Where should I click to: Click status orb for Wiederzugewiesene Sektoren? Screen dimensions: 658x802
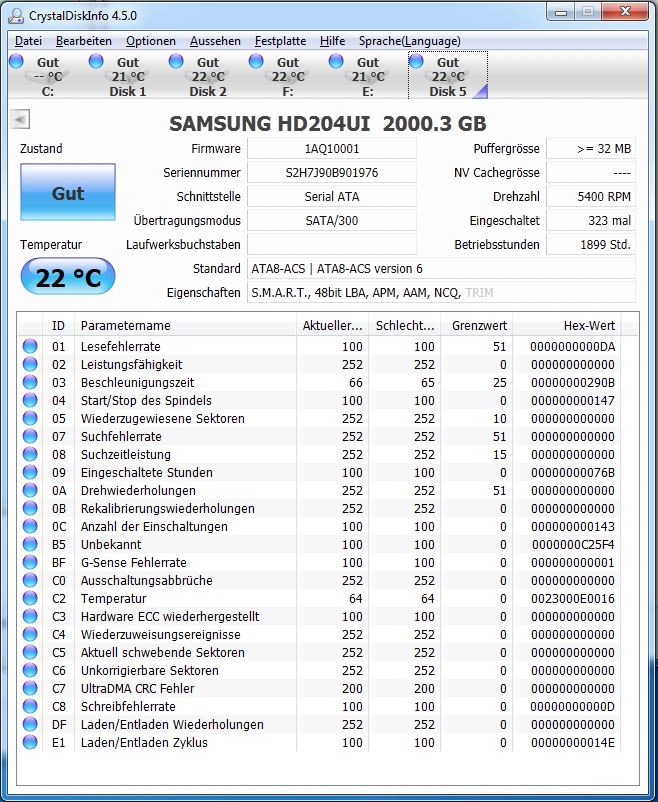[30, 418]
